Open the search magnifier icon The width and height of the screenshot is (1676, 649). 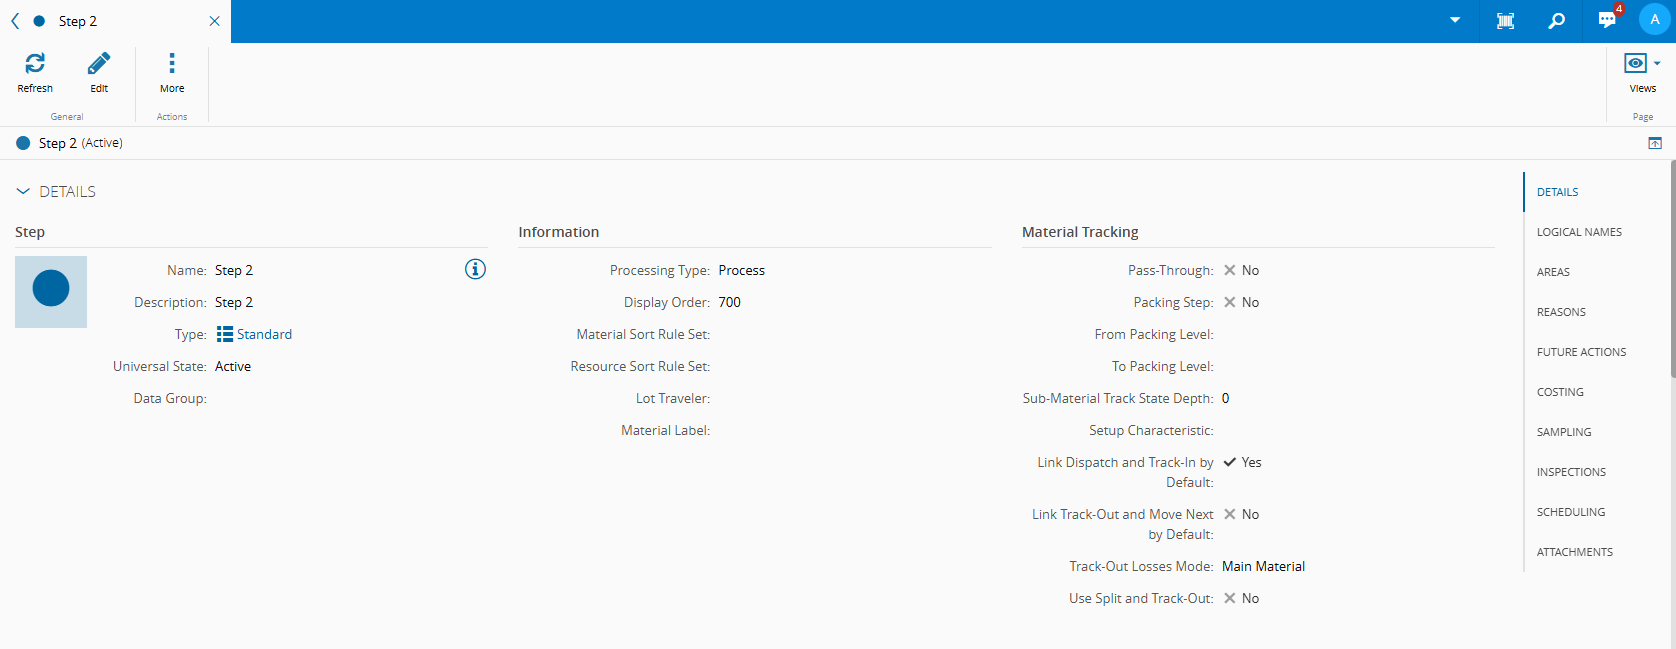point(1556,21)
